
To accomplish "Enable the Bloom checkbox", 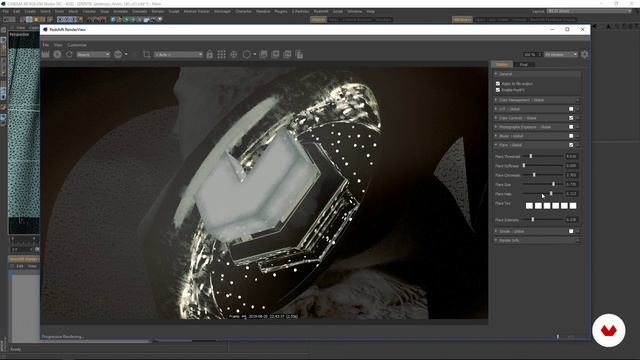I will pos(571,136).
